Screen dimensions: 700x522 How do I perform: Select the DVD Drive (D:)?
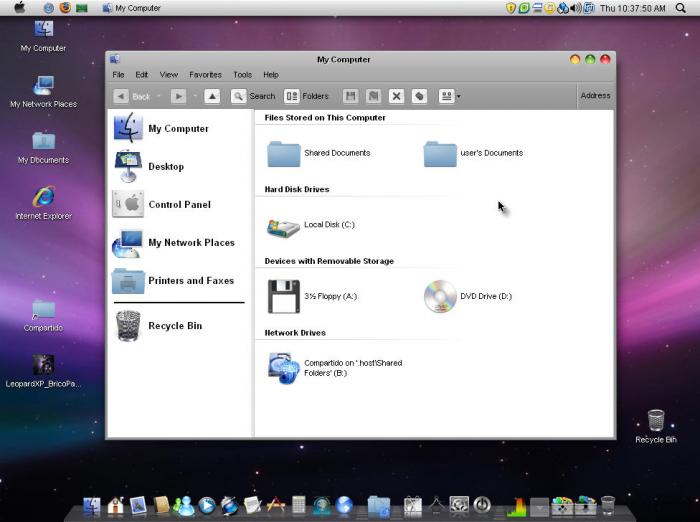tap(467, 296)
